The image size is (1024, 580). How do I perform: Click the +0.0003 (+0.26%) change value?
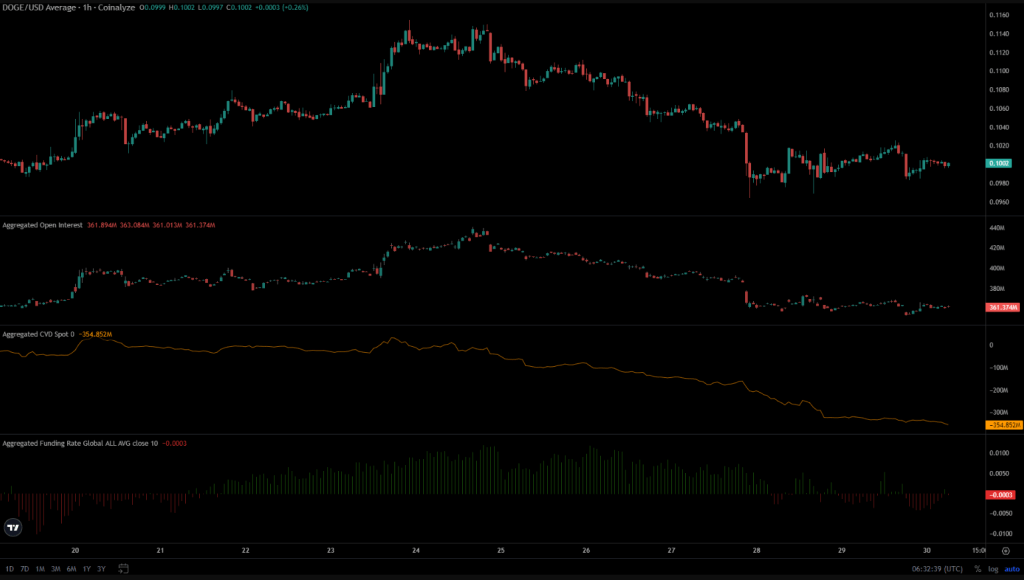[281, 7]
